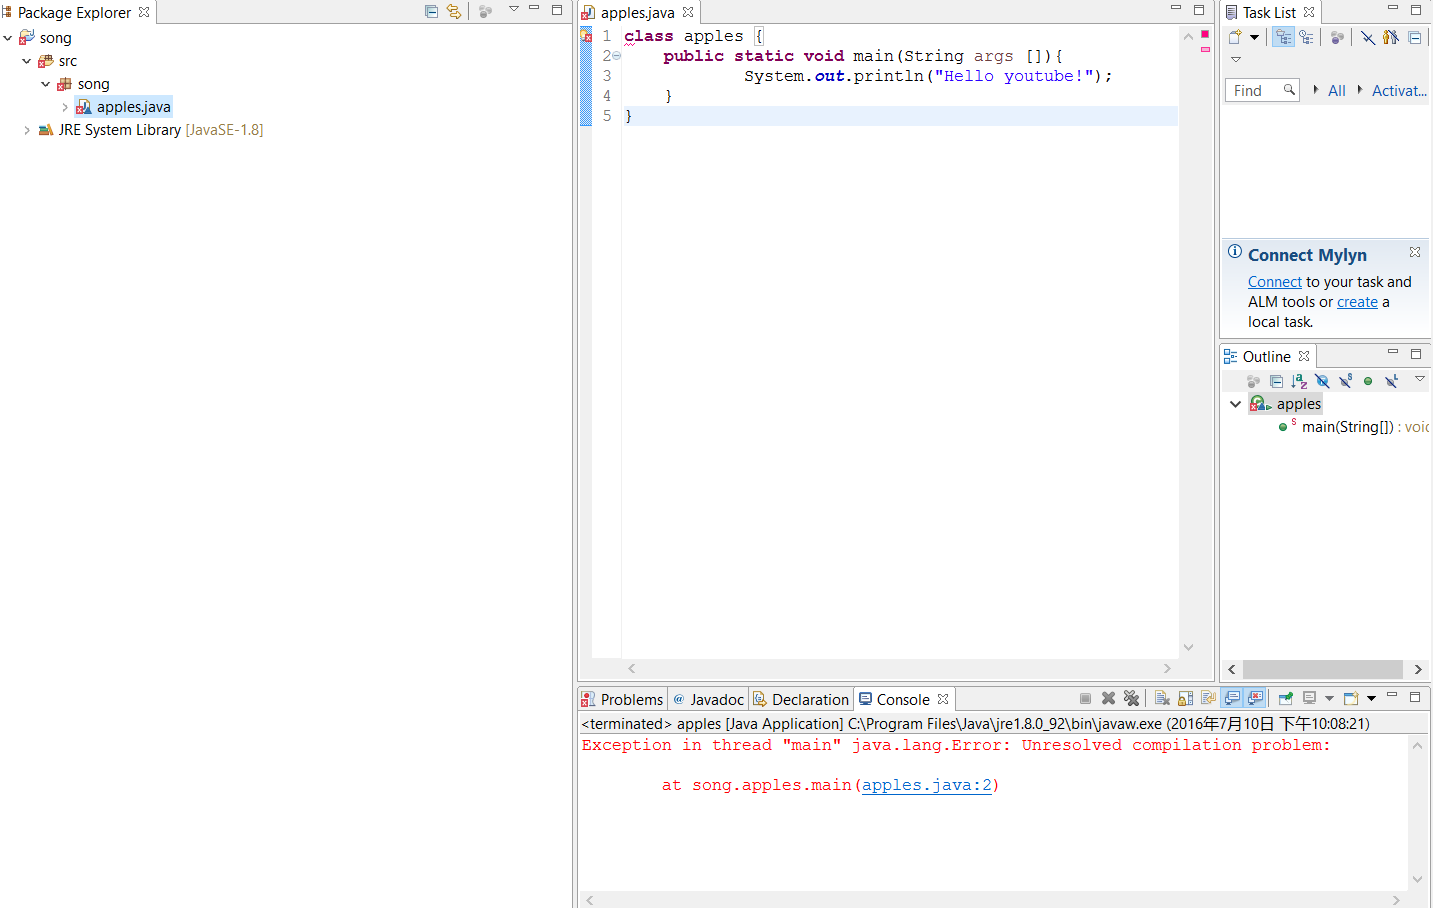Open the apples.java:2 error link in Console
The image size is (1433, 908).
click(925, 785)
